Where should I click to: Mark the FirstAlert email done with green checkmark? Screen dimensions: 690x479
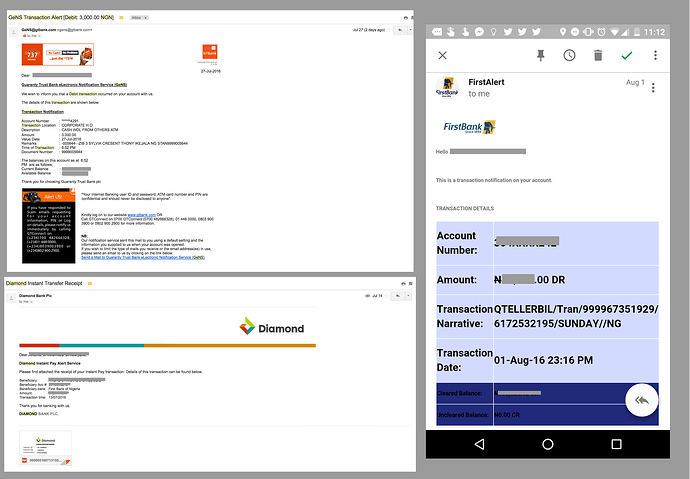click(627, 55)
